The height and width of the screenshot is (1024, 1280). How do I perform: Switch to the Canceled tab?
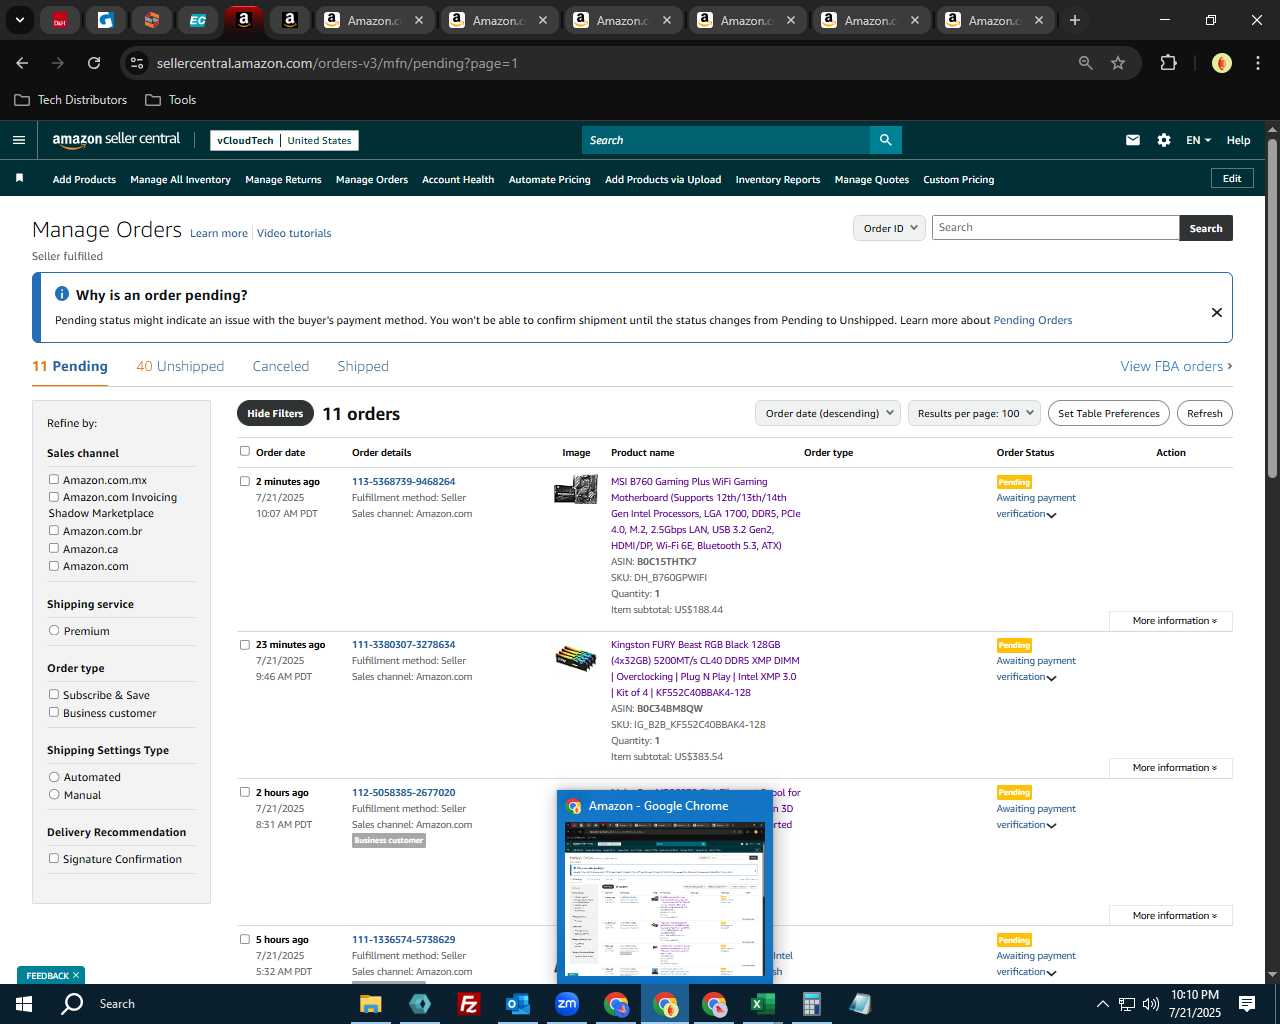click(281, 366)
